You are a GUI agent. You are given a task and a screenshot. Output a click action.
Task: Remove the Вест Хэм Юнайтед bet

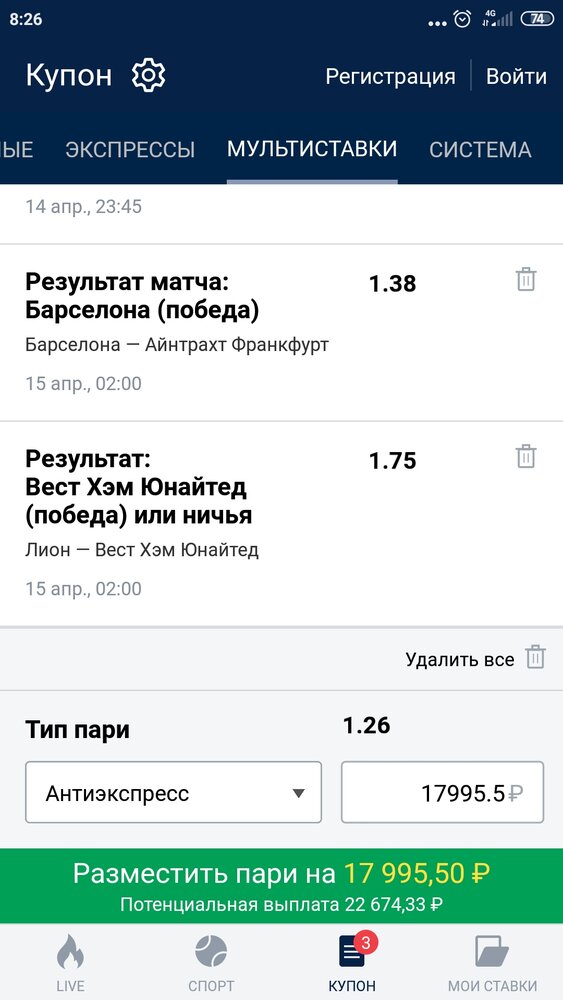point(526,457)
